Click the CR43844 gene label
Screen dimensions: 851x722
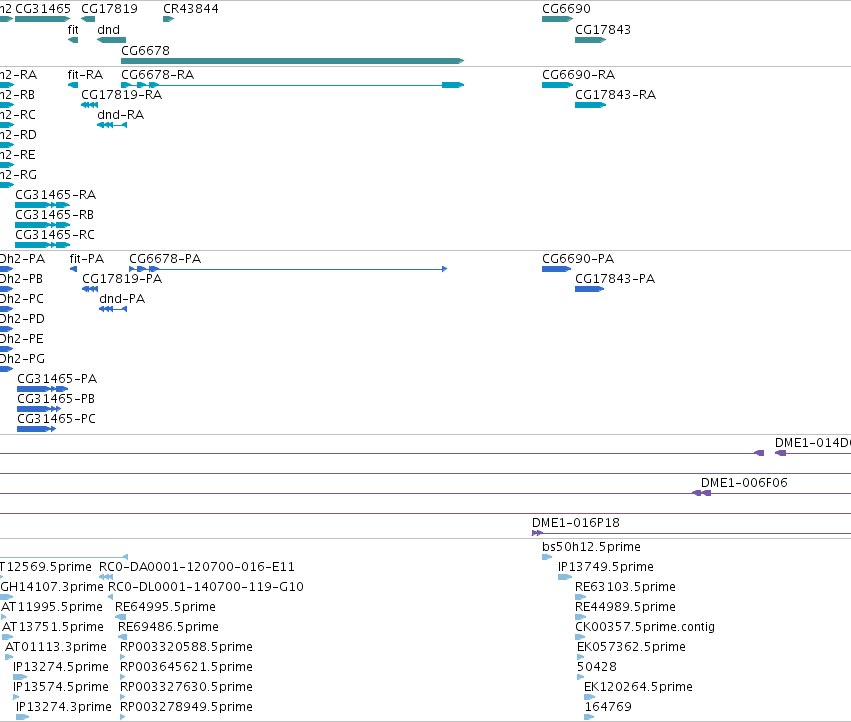191,9
